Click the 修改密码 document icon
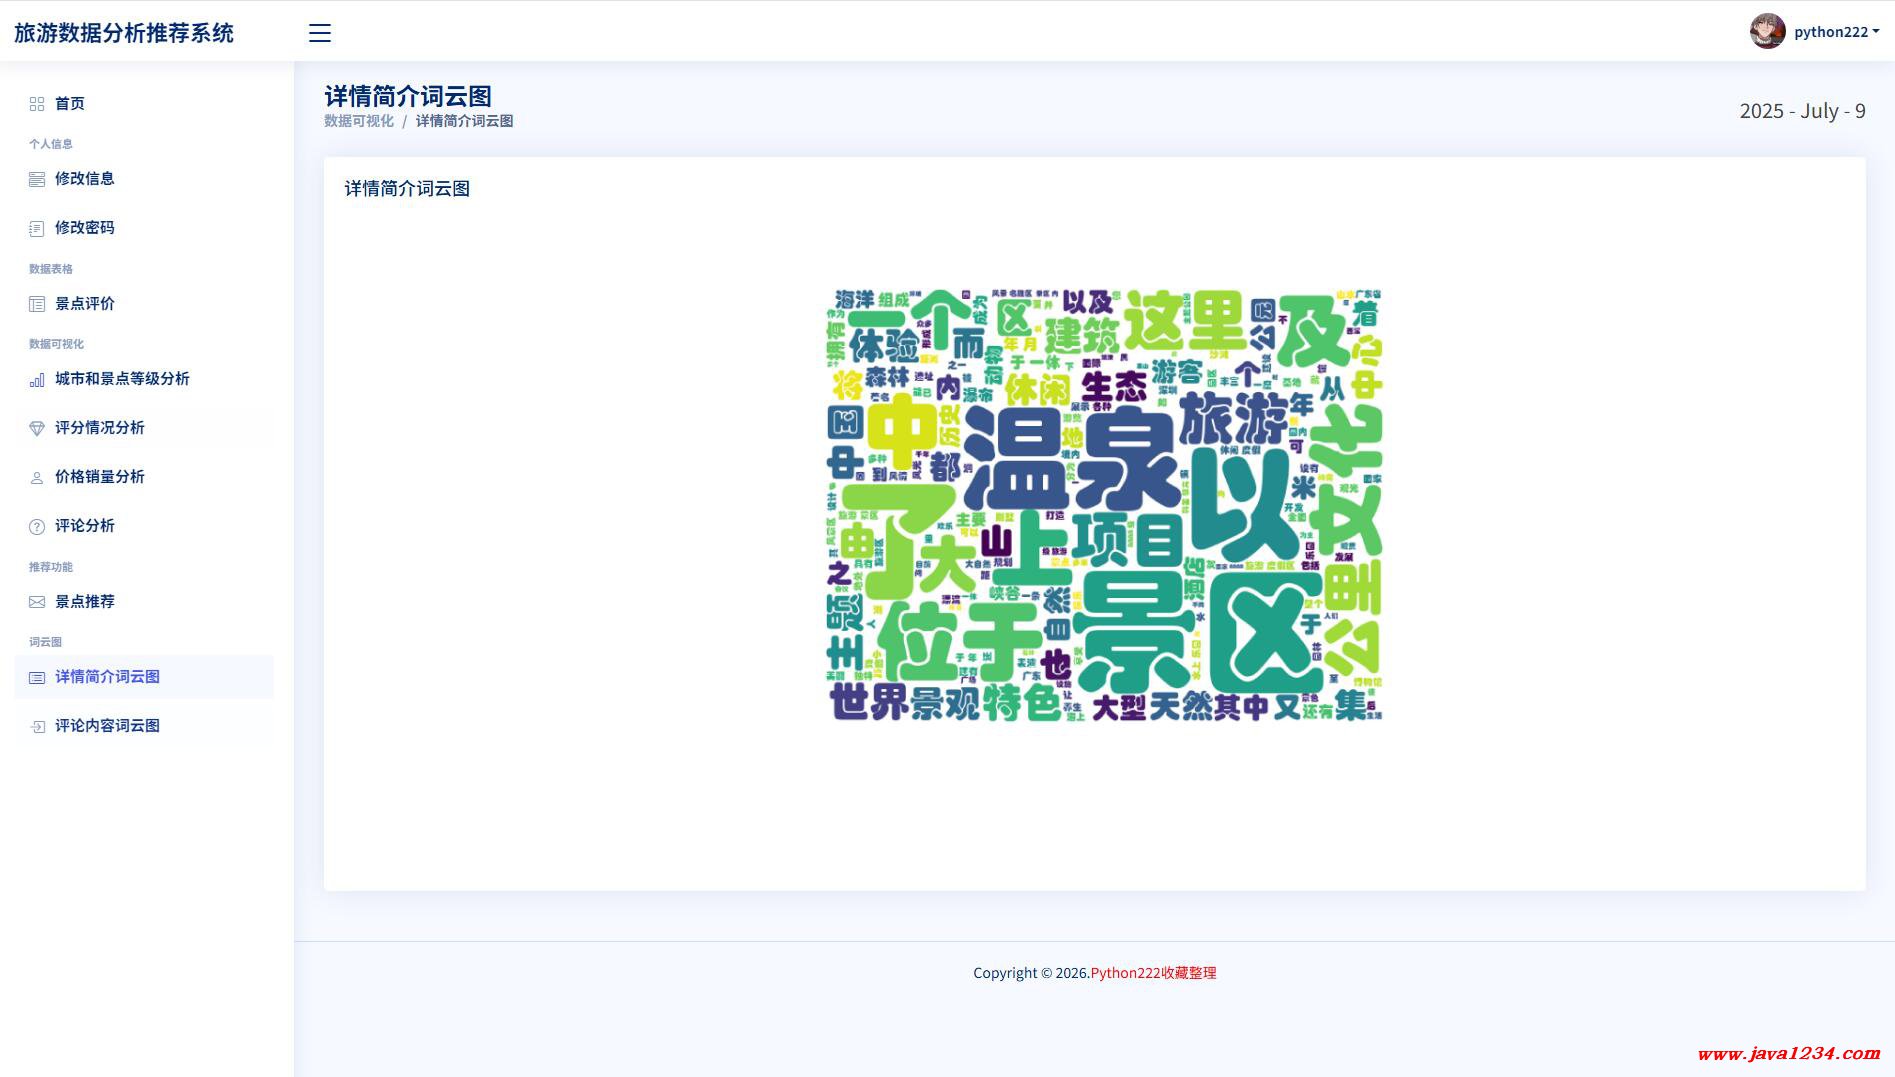 tap(37, 228)
